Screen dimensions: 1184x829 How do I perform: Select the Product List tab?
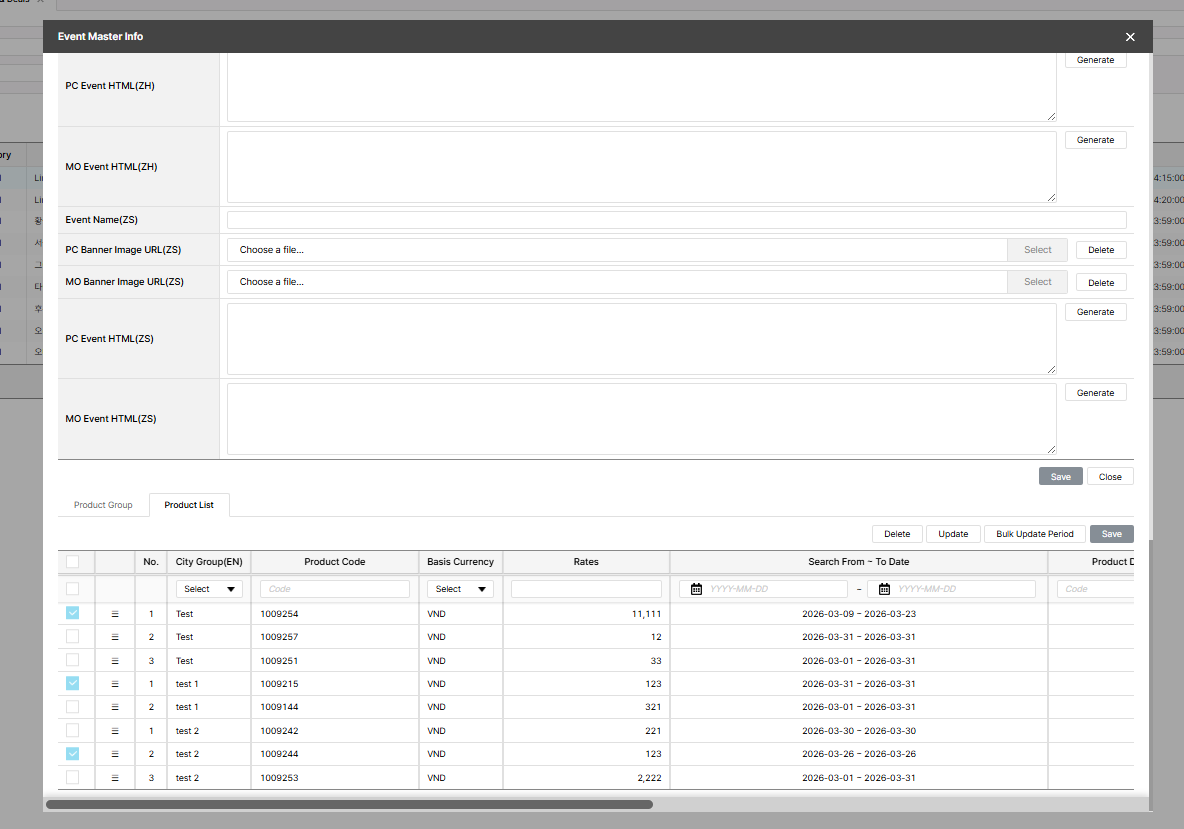click(189, 505)
